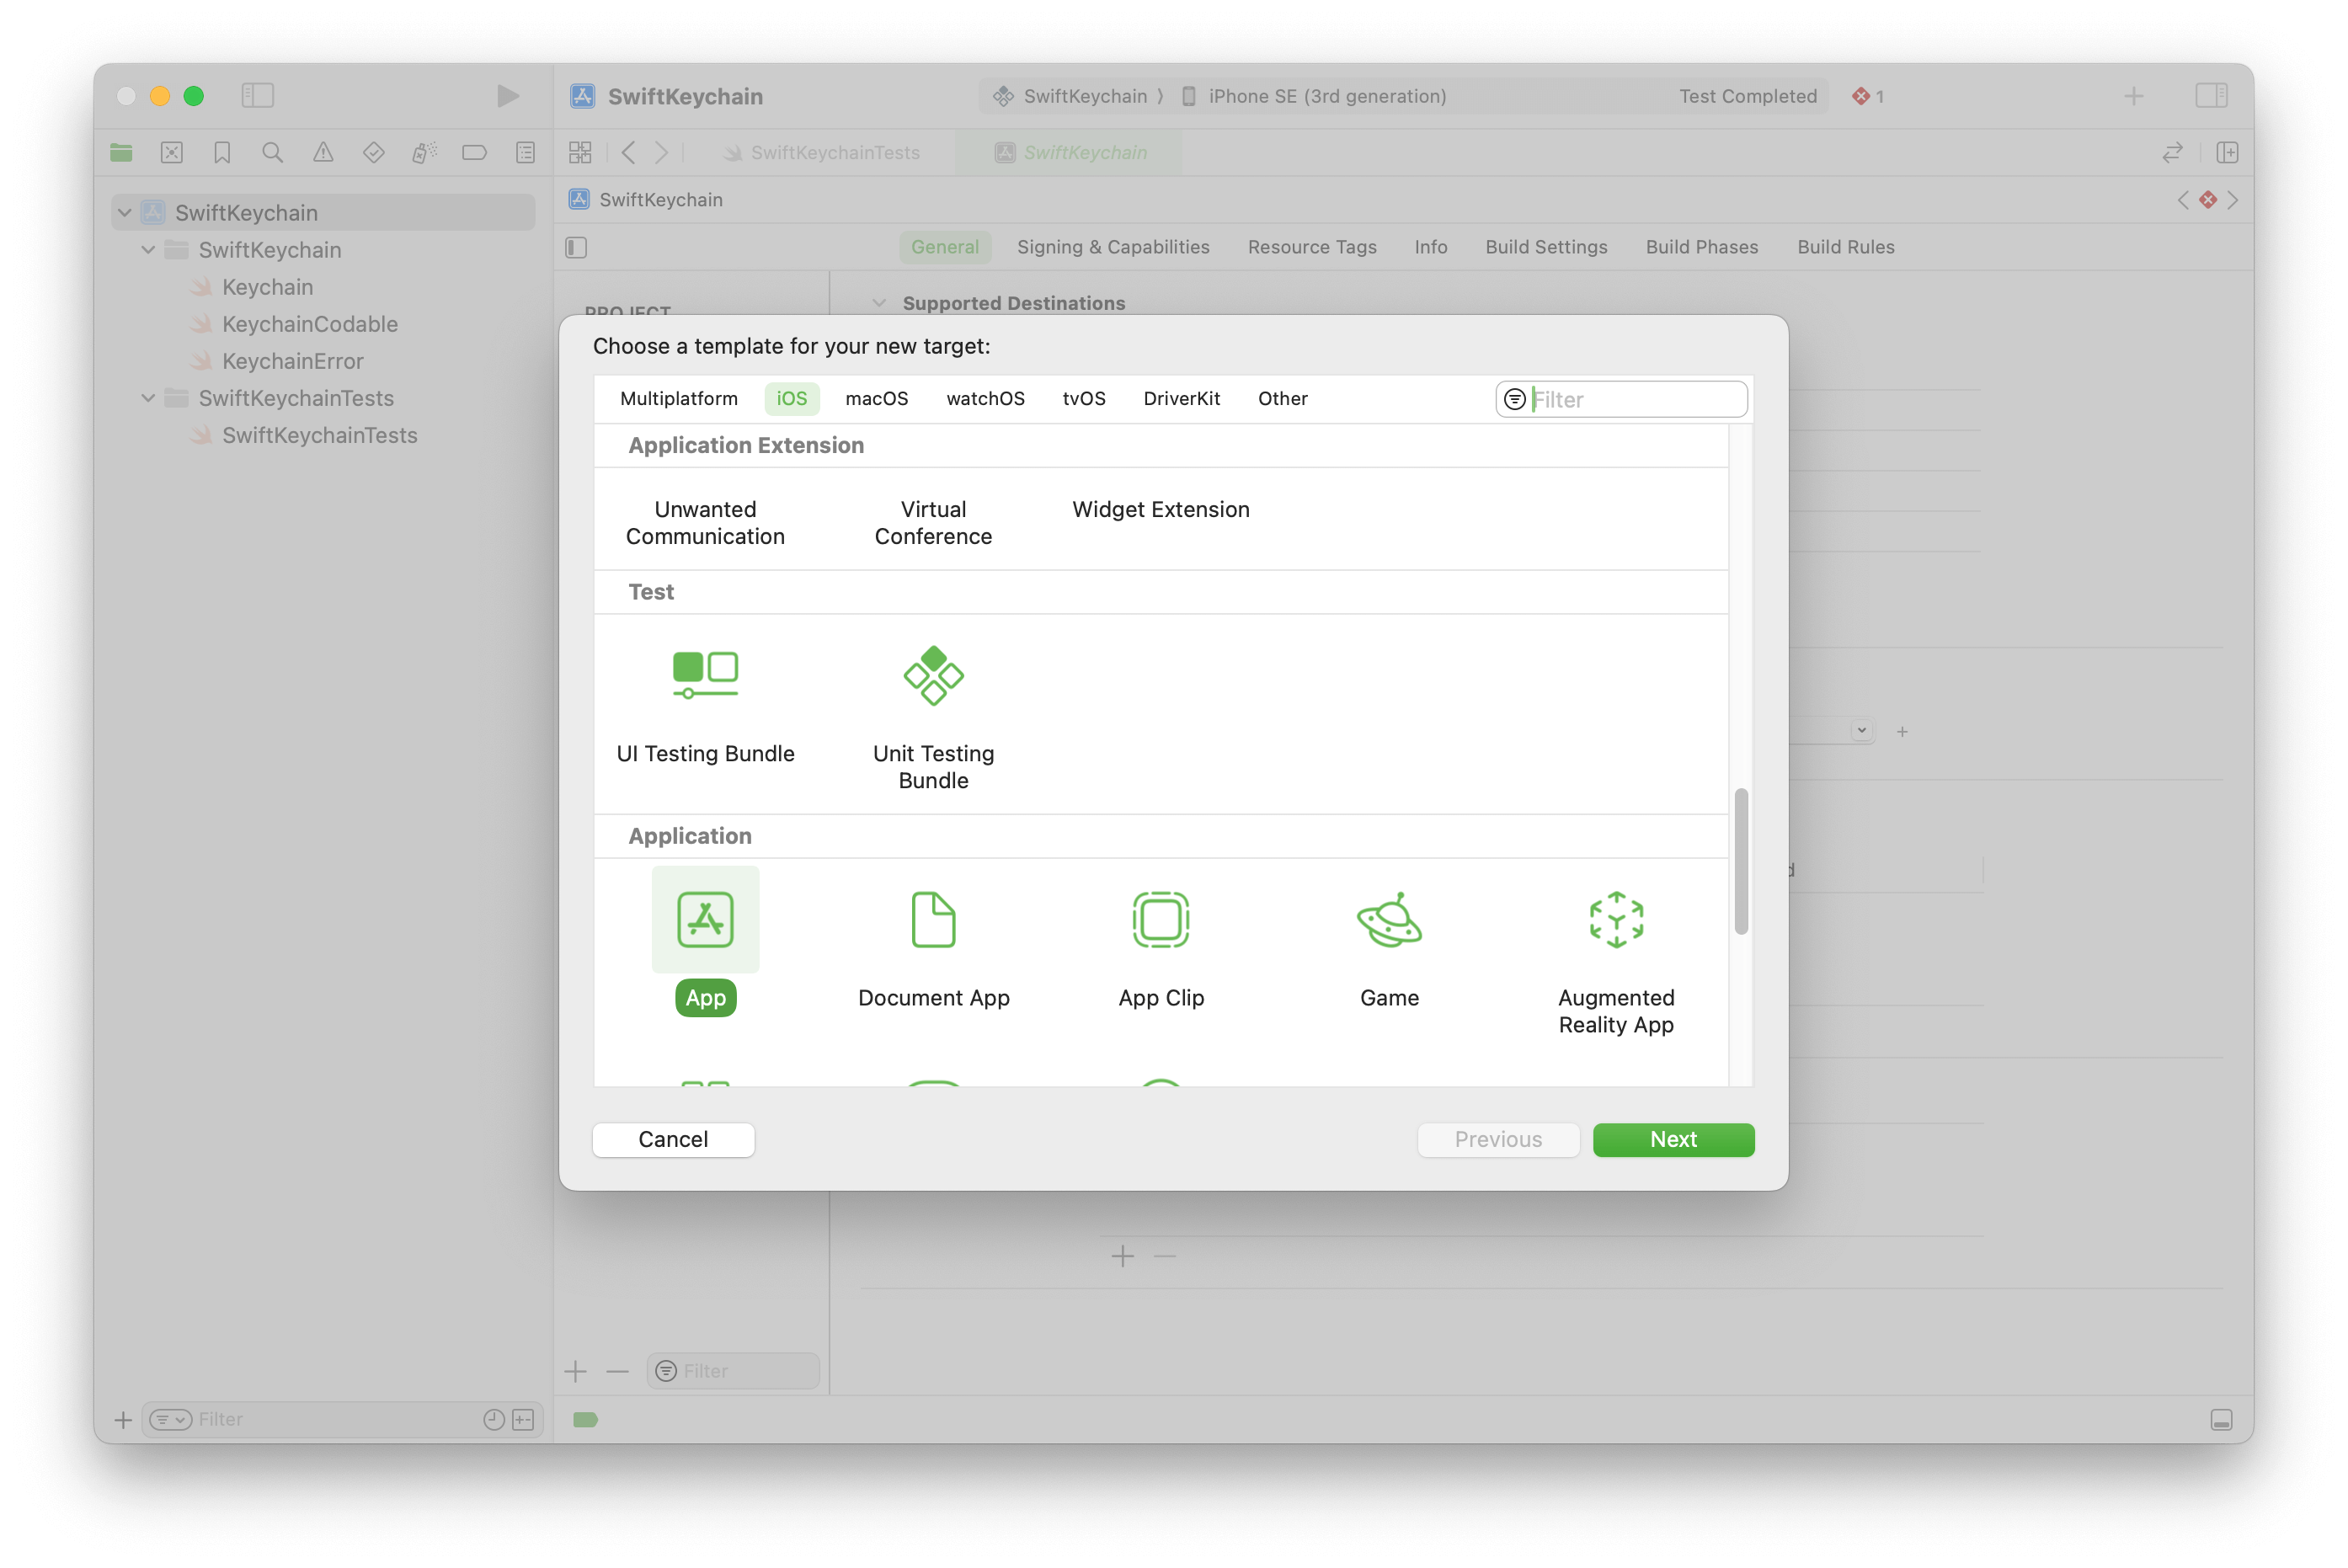The height and width of the screenshot is (1568, 2348).
Task: Click the Next button
Action: click(x=1673, y=1139)
